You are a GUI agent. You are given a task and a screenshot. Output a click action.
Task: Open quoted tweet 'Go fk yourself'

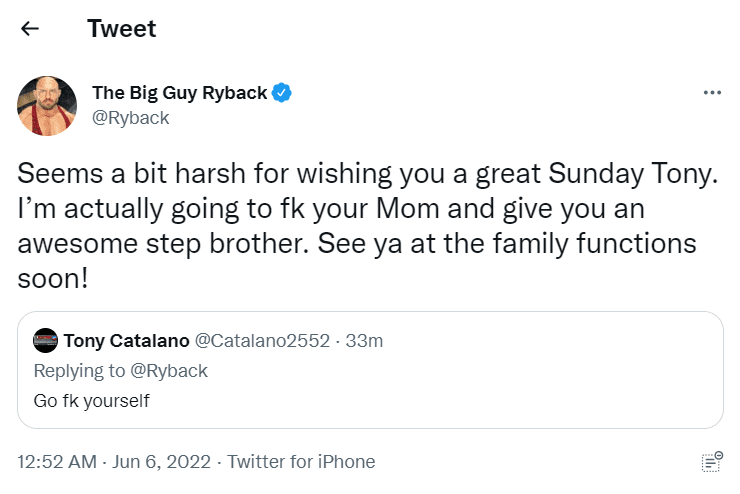coord(91,401)
